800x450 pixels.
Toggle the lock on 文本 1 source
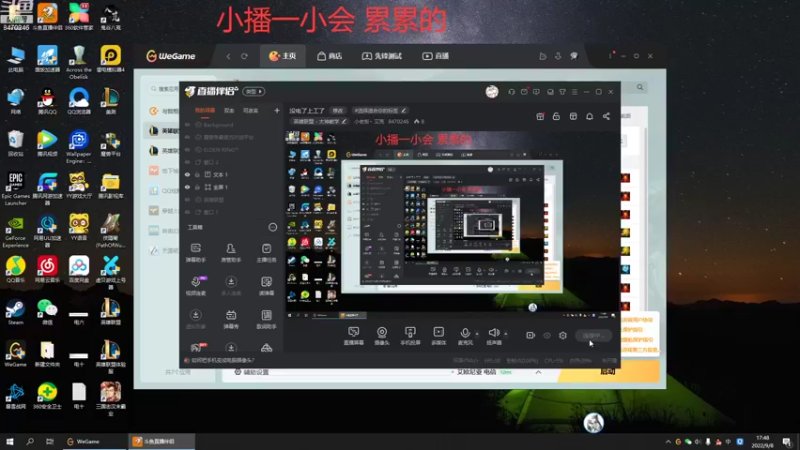coord(198,174)
